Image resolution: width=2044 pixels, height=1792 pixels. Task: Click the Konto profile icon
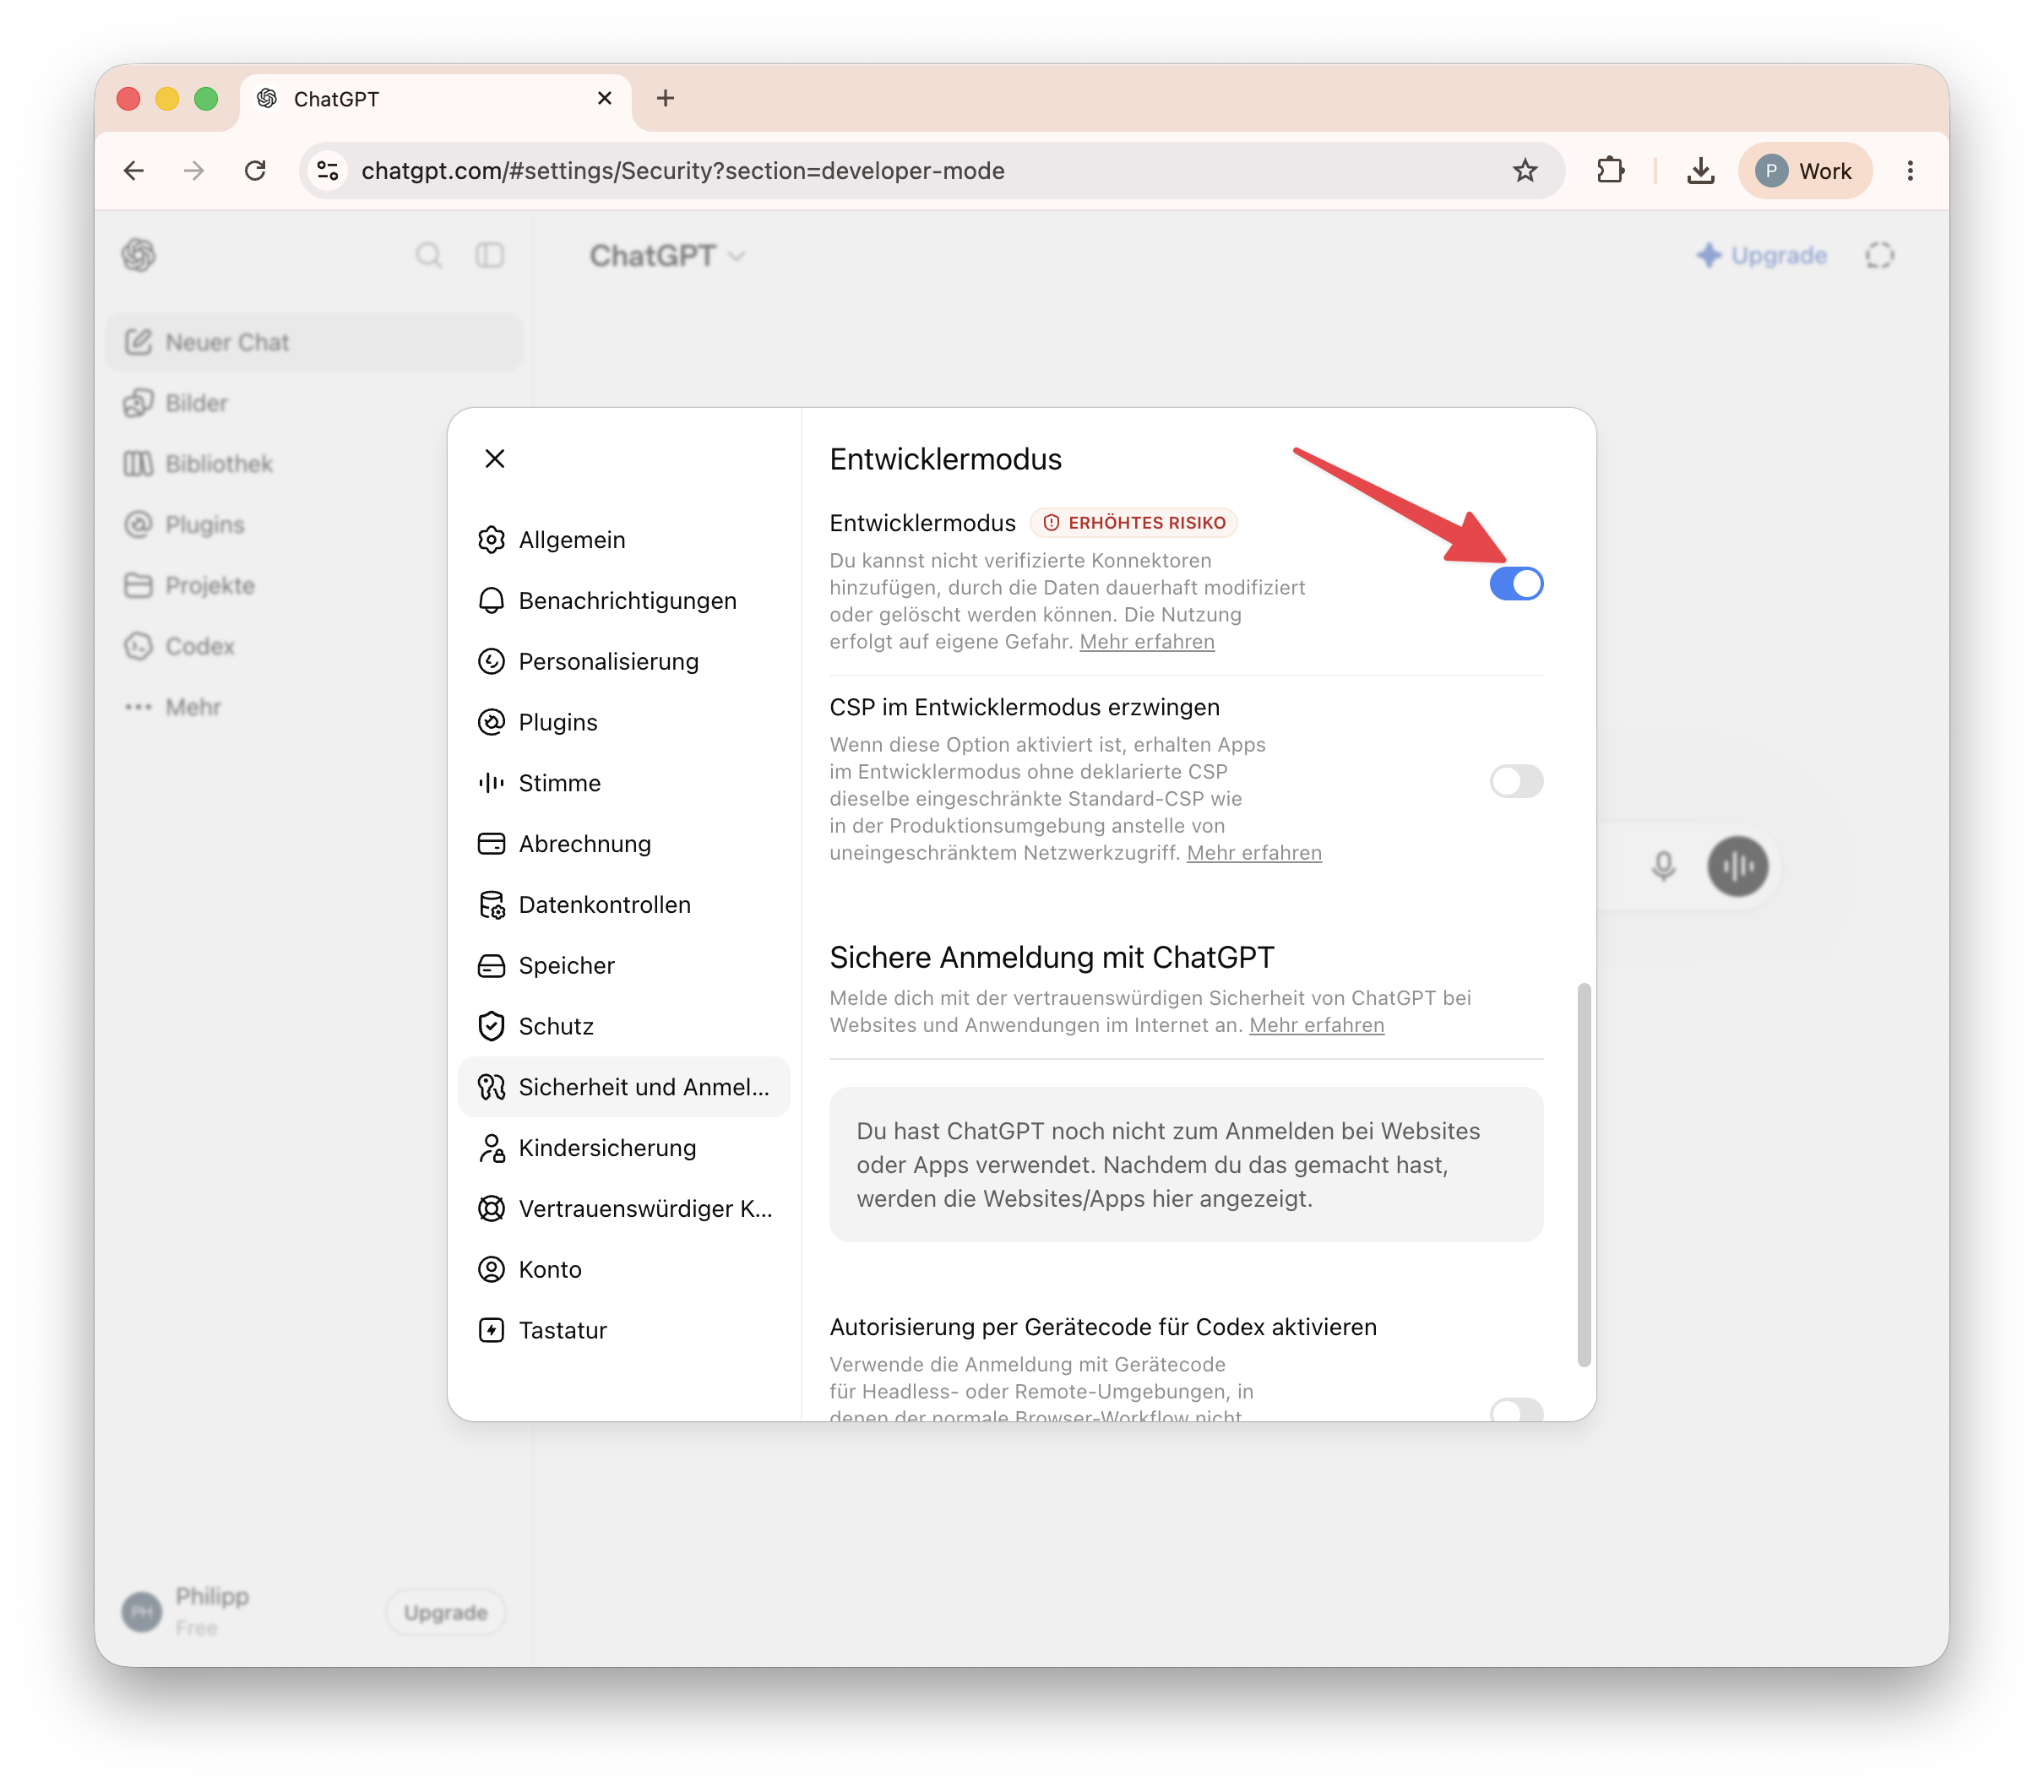pyautogui.click(x=491, y=1270)
